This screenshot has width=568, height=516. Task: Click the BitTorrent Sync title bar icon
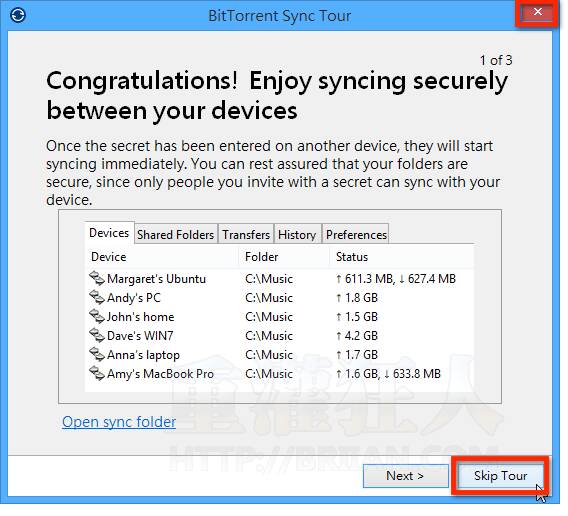click(18, 15)
